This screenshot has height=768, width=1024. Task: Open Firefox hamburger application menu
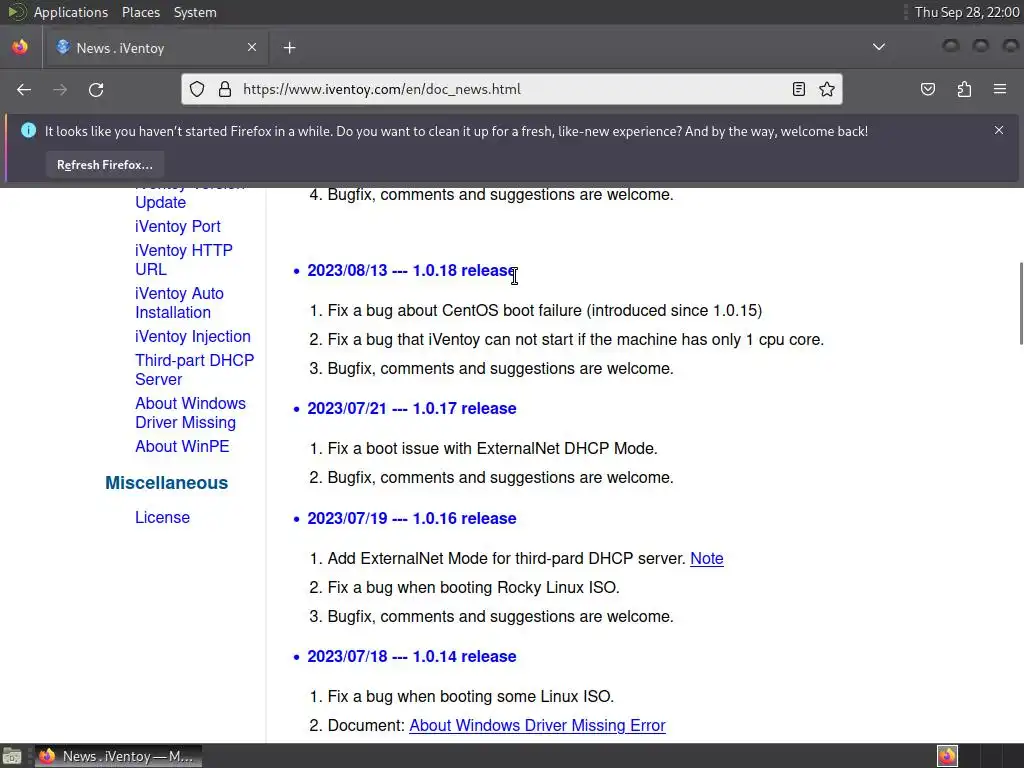1000,89
